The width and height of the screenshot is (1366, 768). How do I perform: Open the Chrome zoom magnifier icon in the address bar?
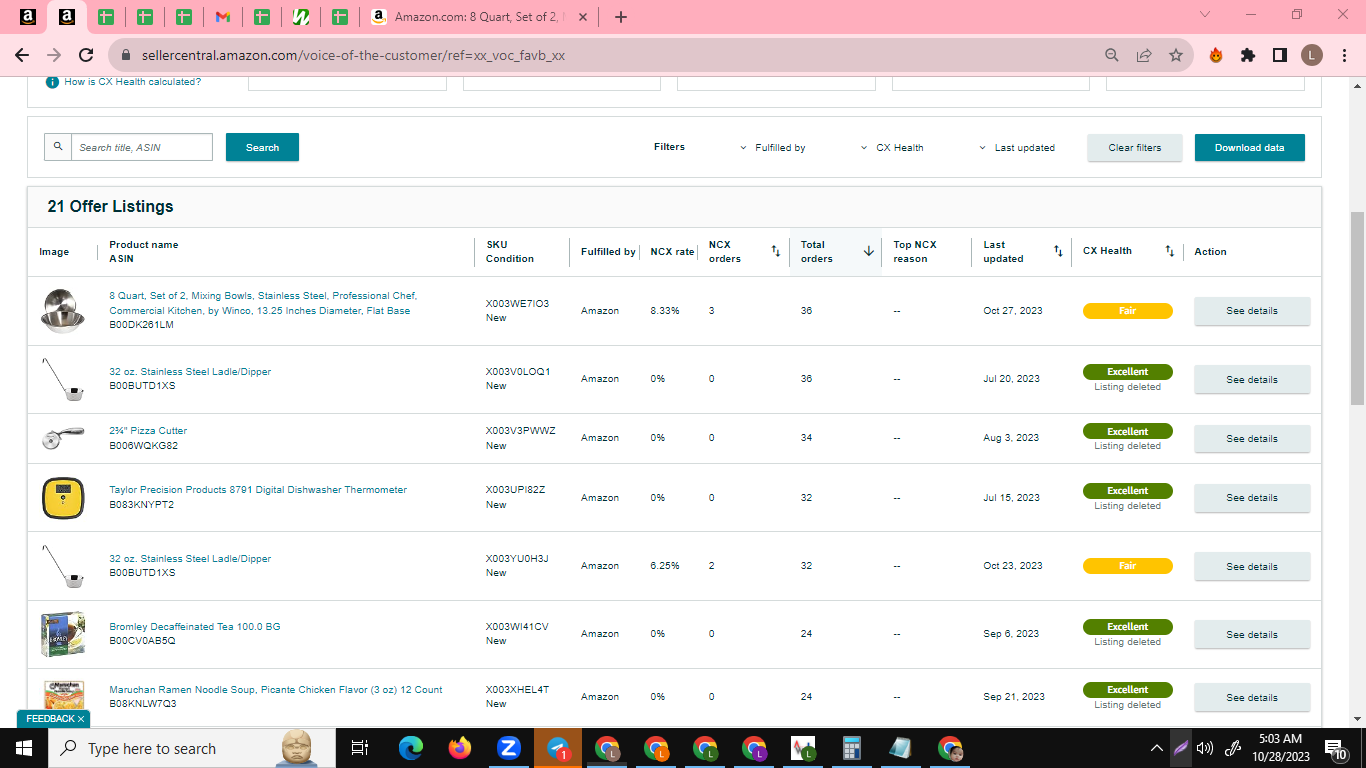pos(1112,55)
